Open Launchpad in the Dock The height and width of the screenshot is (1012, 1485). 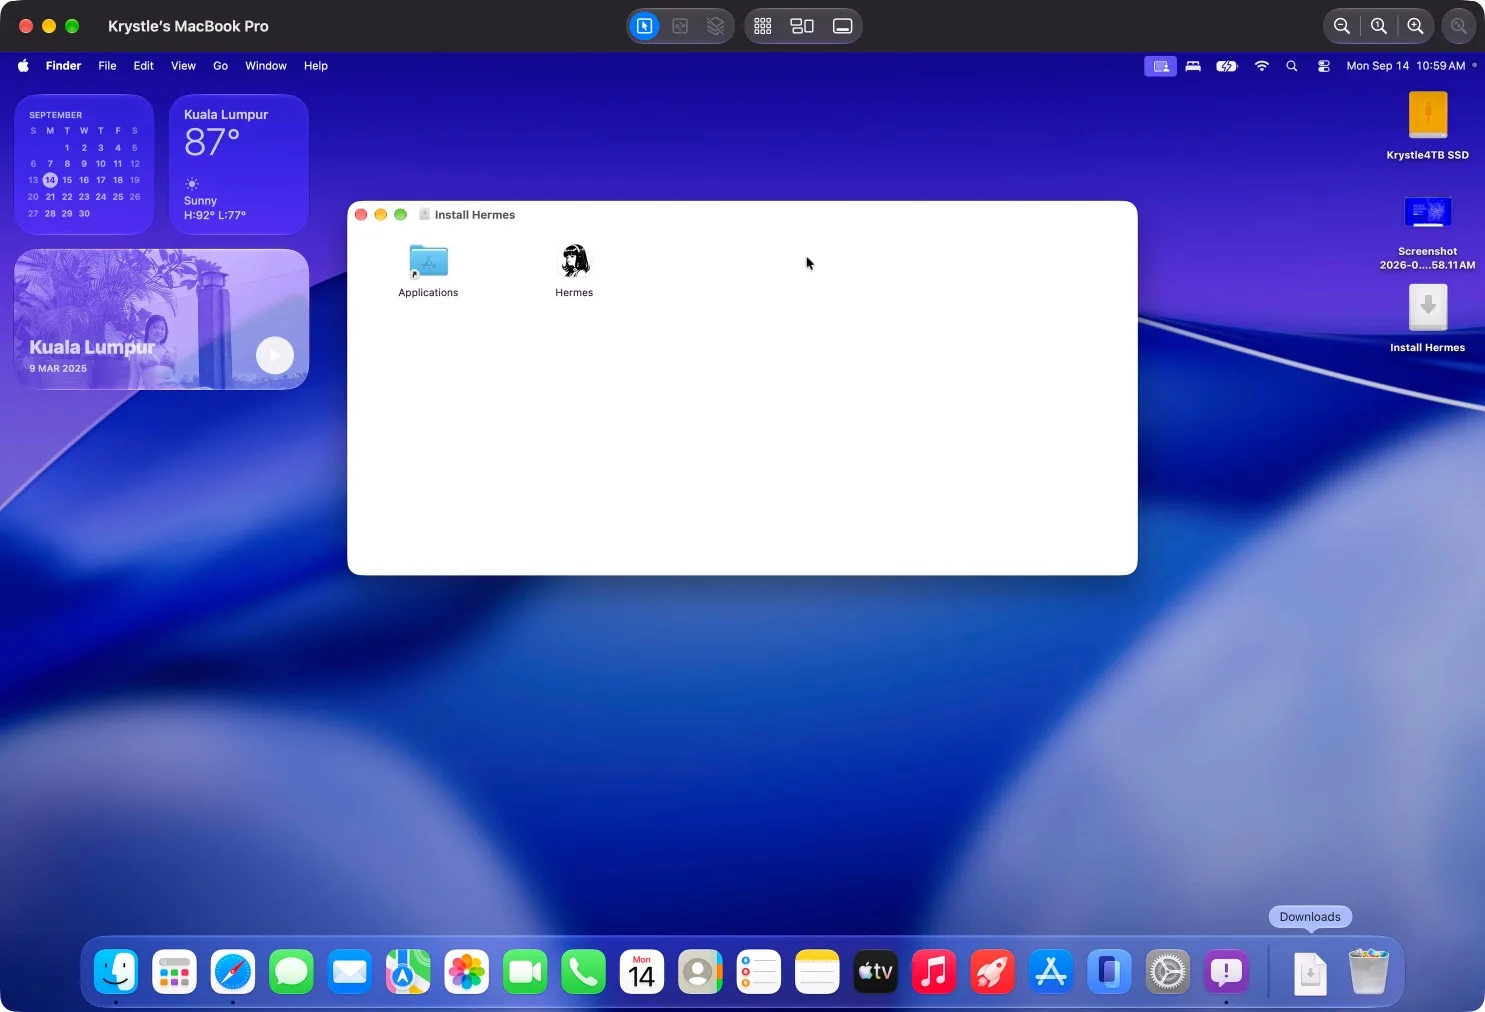[x=174, y=971]
